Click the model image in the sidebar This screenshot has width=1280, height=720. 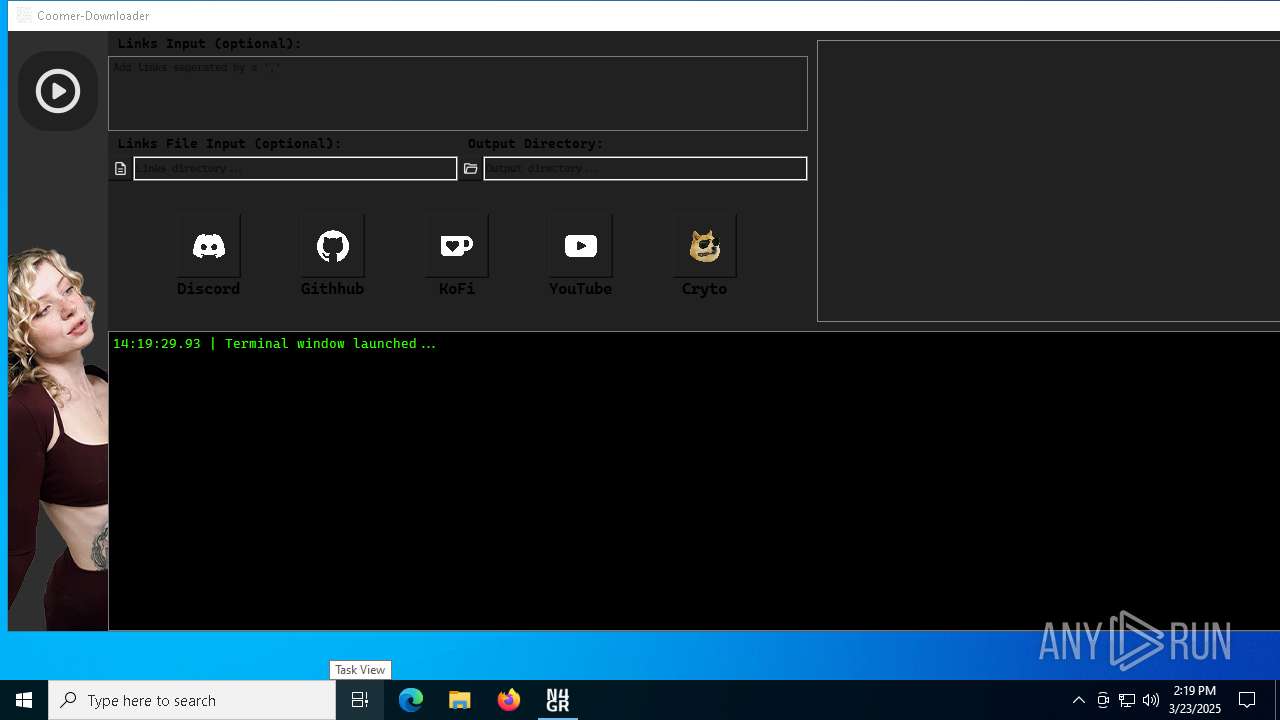pyautogui.click(x=58, y=438)
